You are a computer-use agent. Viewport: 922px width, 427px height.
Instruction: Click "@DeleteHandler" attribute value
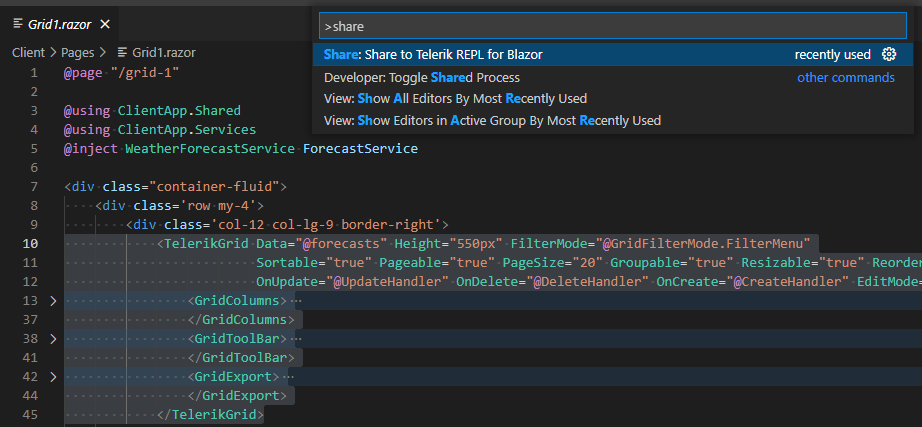point(587,282)
